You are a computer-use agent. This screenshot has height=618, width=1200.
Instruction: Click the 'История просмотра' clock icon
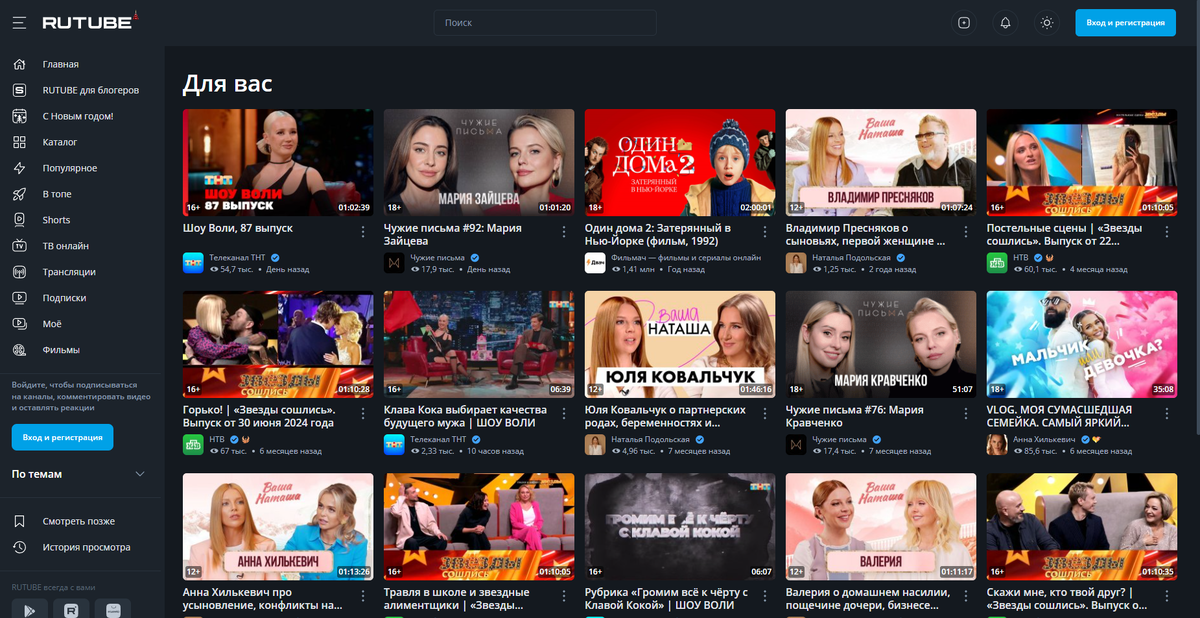pyautogui.click(x=19, y=547)
